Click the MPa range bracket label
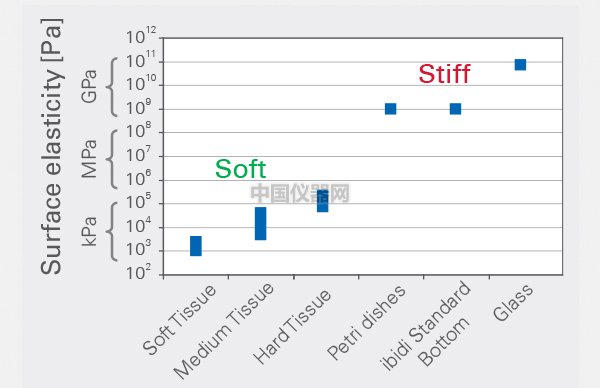Viewport: 600px width, 388px height. (89, 159)
